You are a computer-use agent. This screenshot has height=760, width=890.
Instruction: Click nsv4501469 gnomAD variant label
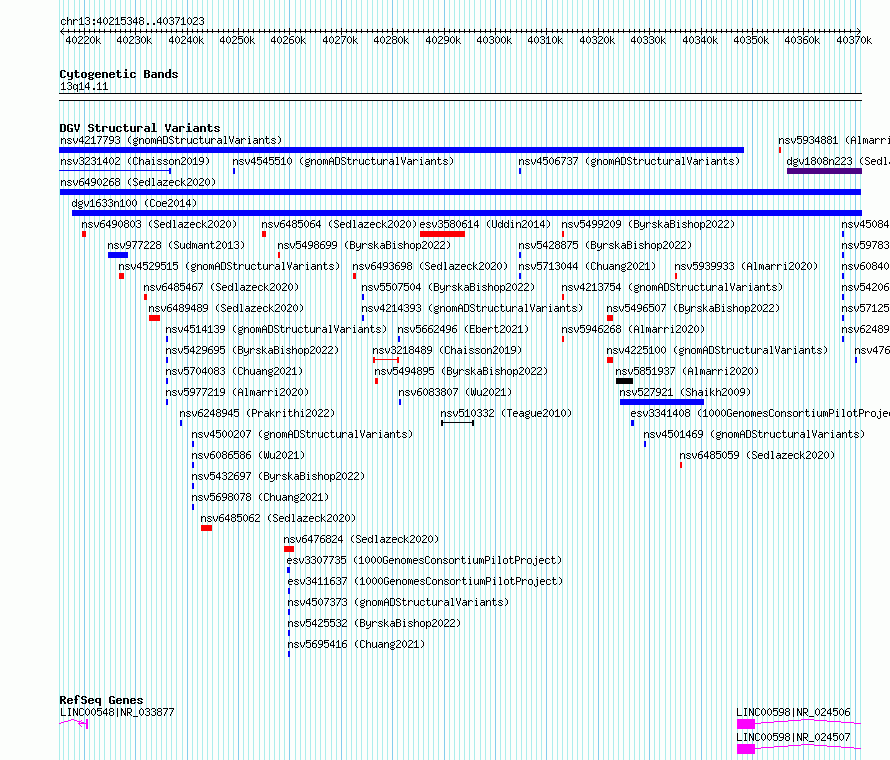coord(754,434)
